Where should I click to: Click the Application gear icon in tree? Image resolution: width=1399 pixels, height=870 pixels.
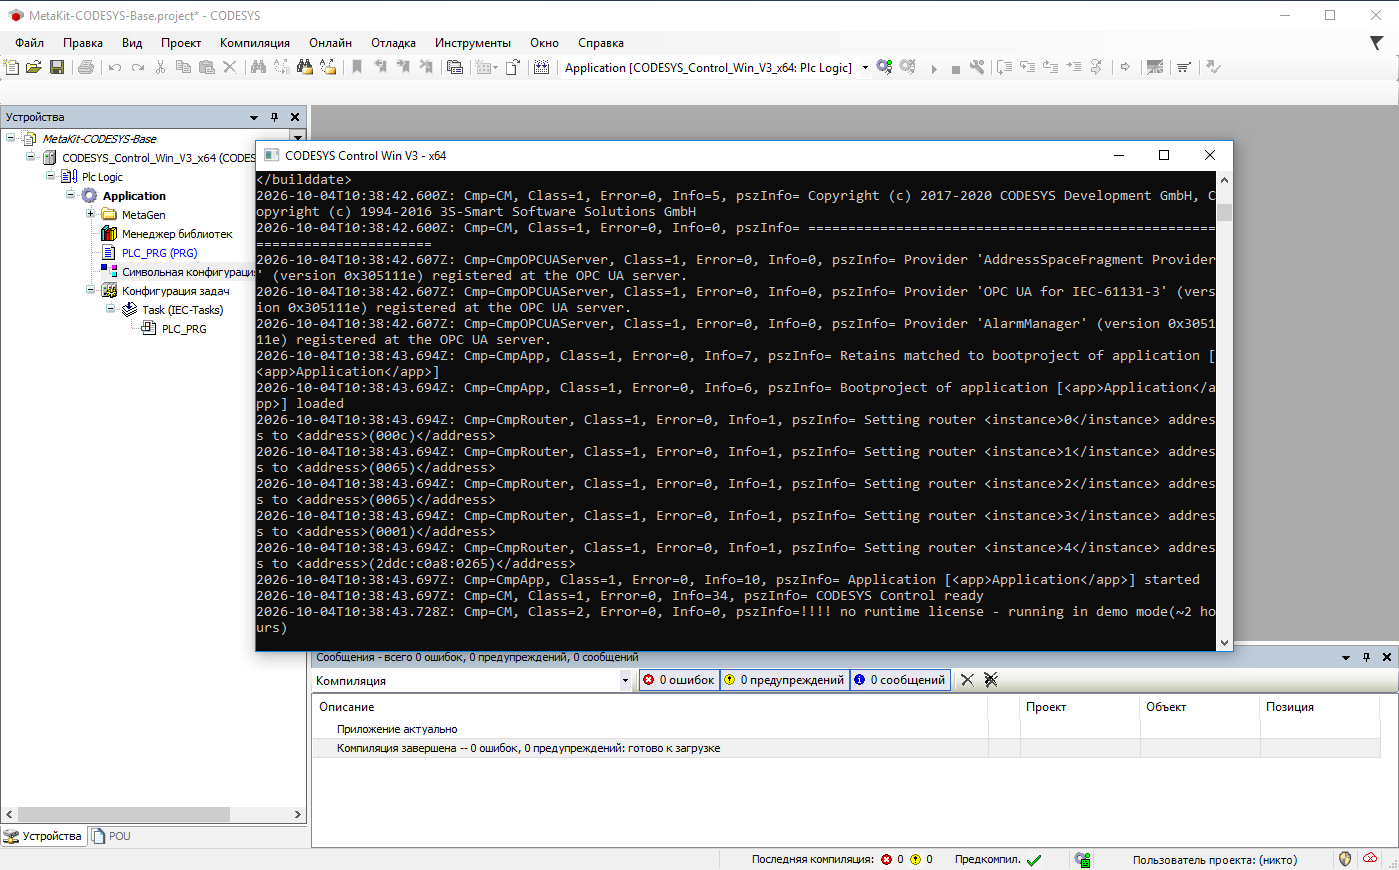89,196
